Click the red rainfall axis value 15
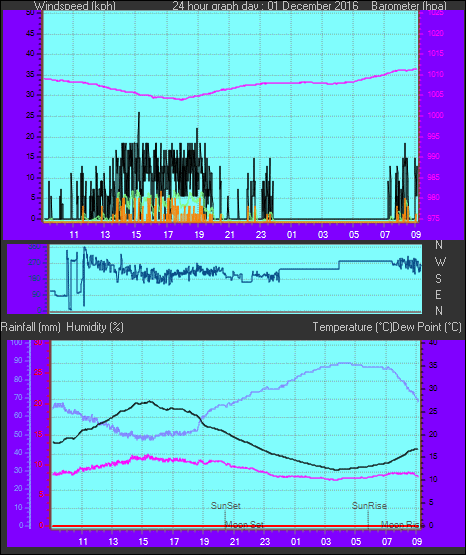The image size is (466, 555). [x=39, y=434]
